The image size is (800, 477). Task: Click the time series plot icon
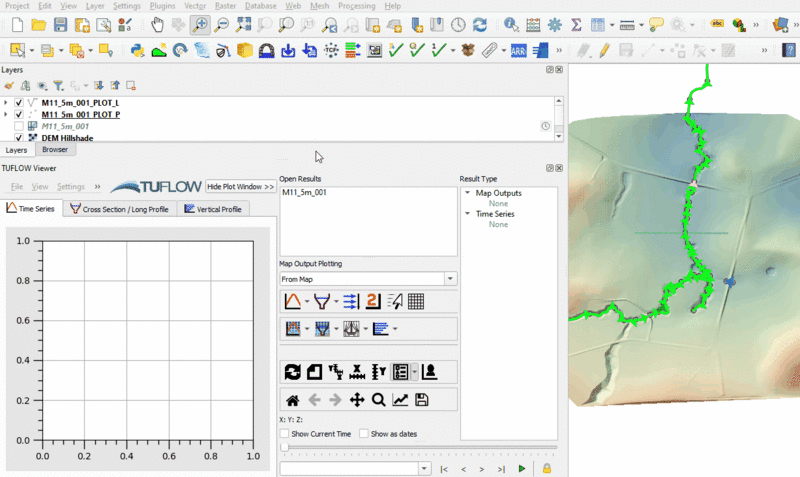(292, 301)
